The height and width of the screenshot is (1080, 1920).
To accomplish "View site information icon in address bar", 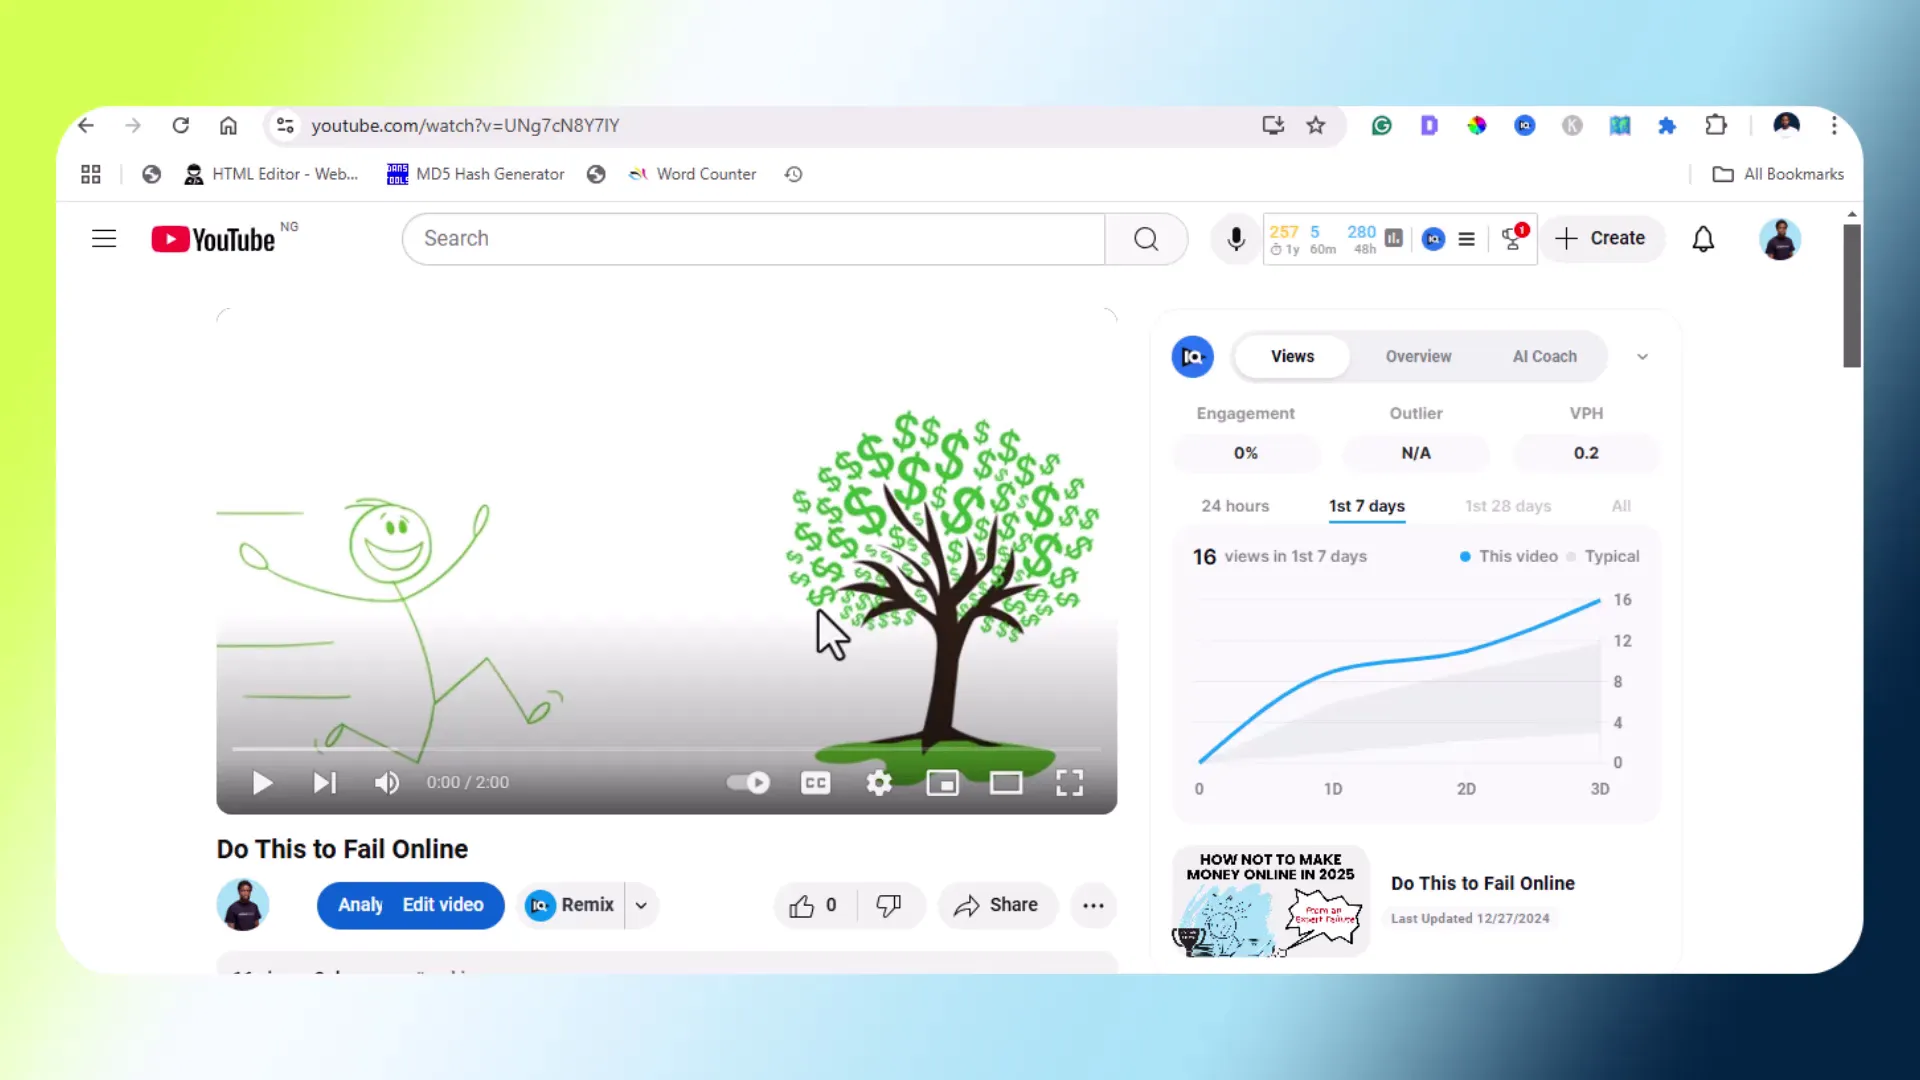I will pos(285,126).
